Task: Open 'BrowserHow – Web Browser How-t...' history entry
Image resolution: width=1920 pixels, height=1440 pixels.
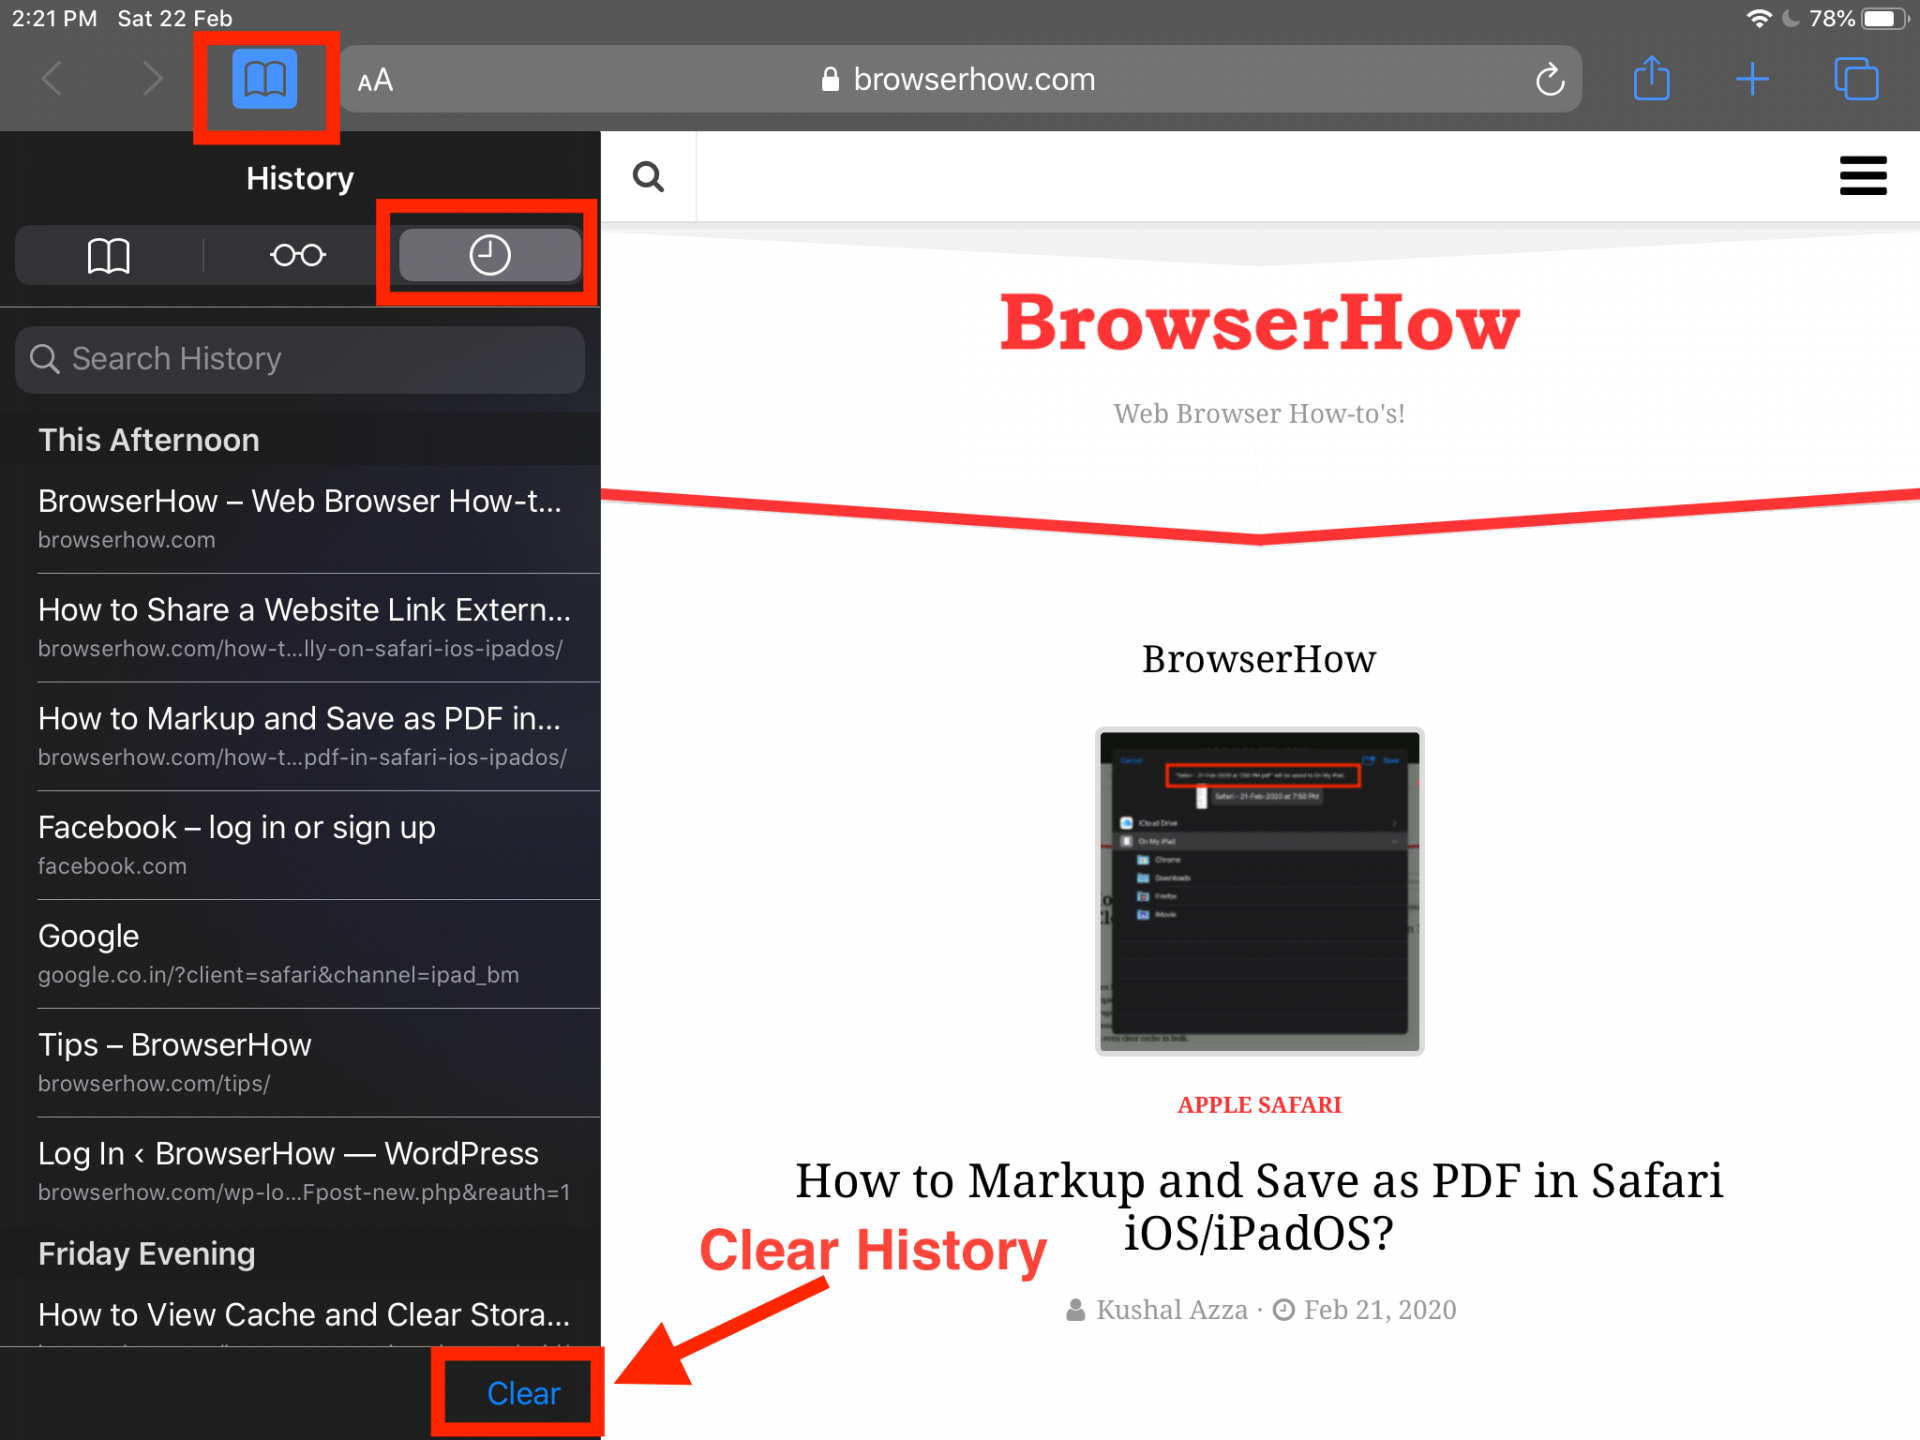Action: click(x=300, y=519)
